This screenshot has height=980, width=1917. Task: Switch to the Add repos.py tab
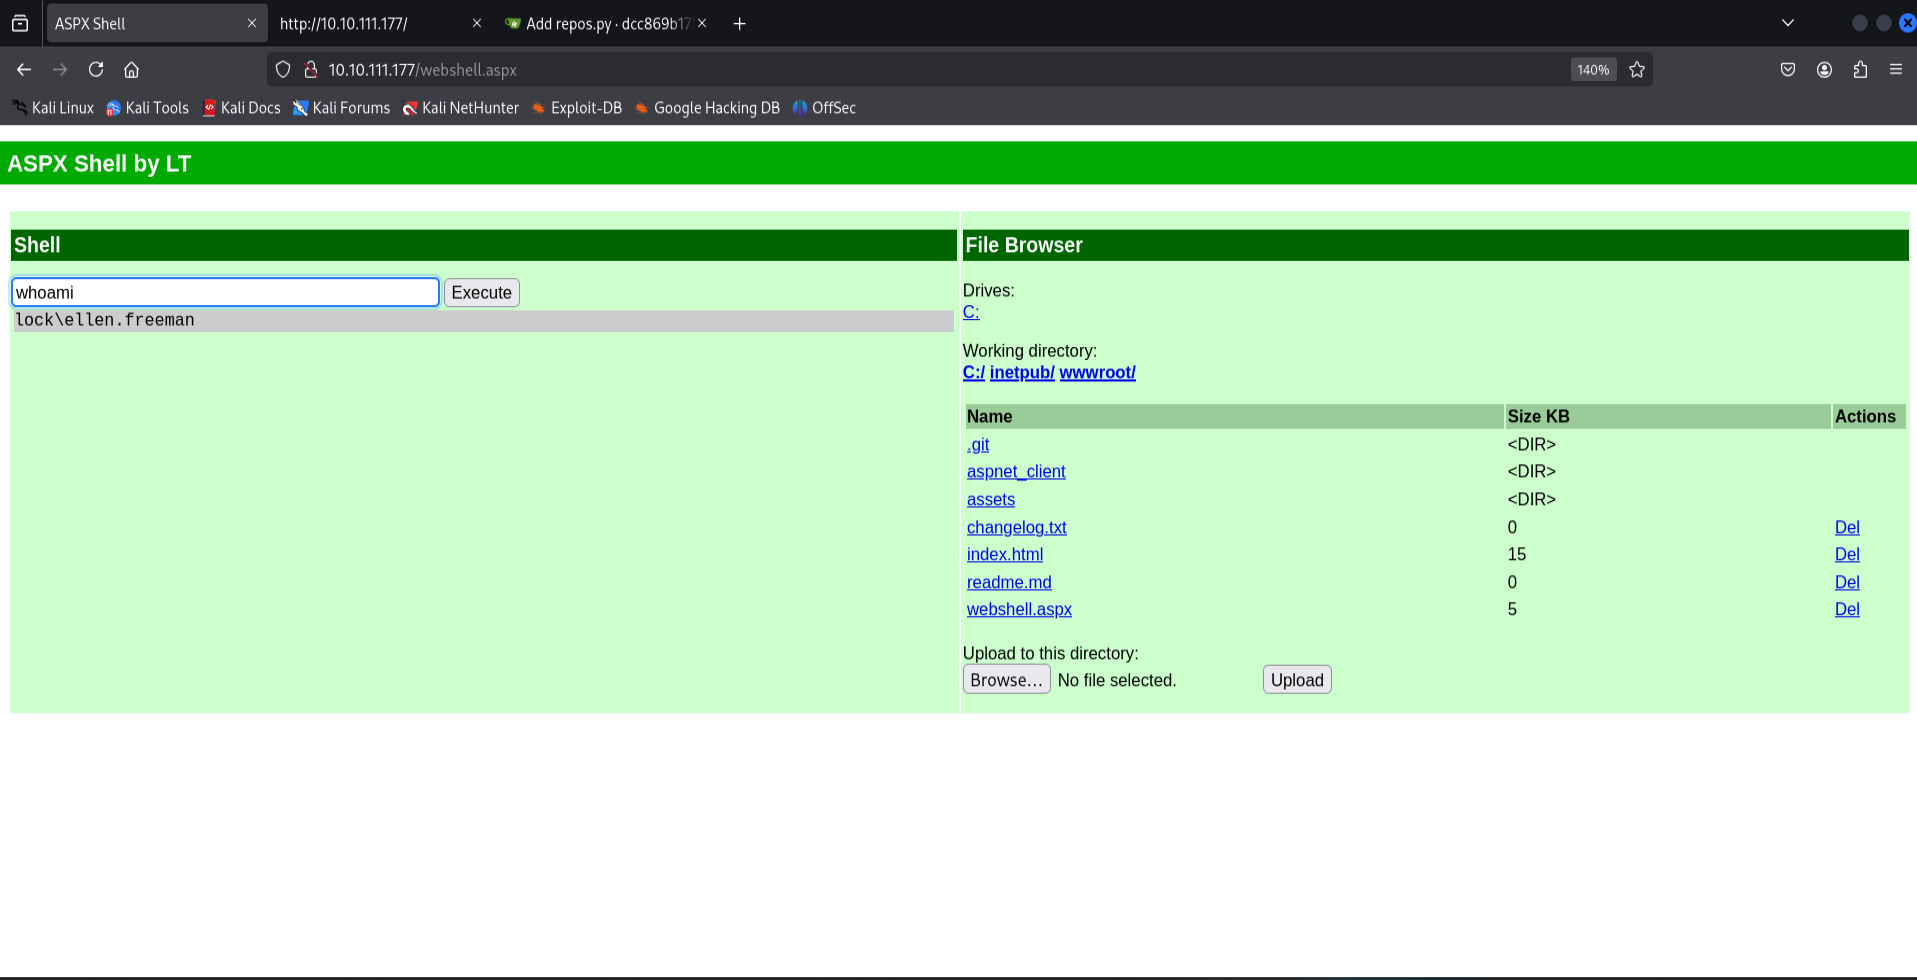click(606, 24)
